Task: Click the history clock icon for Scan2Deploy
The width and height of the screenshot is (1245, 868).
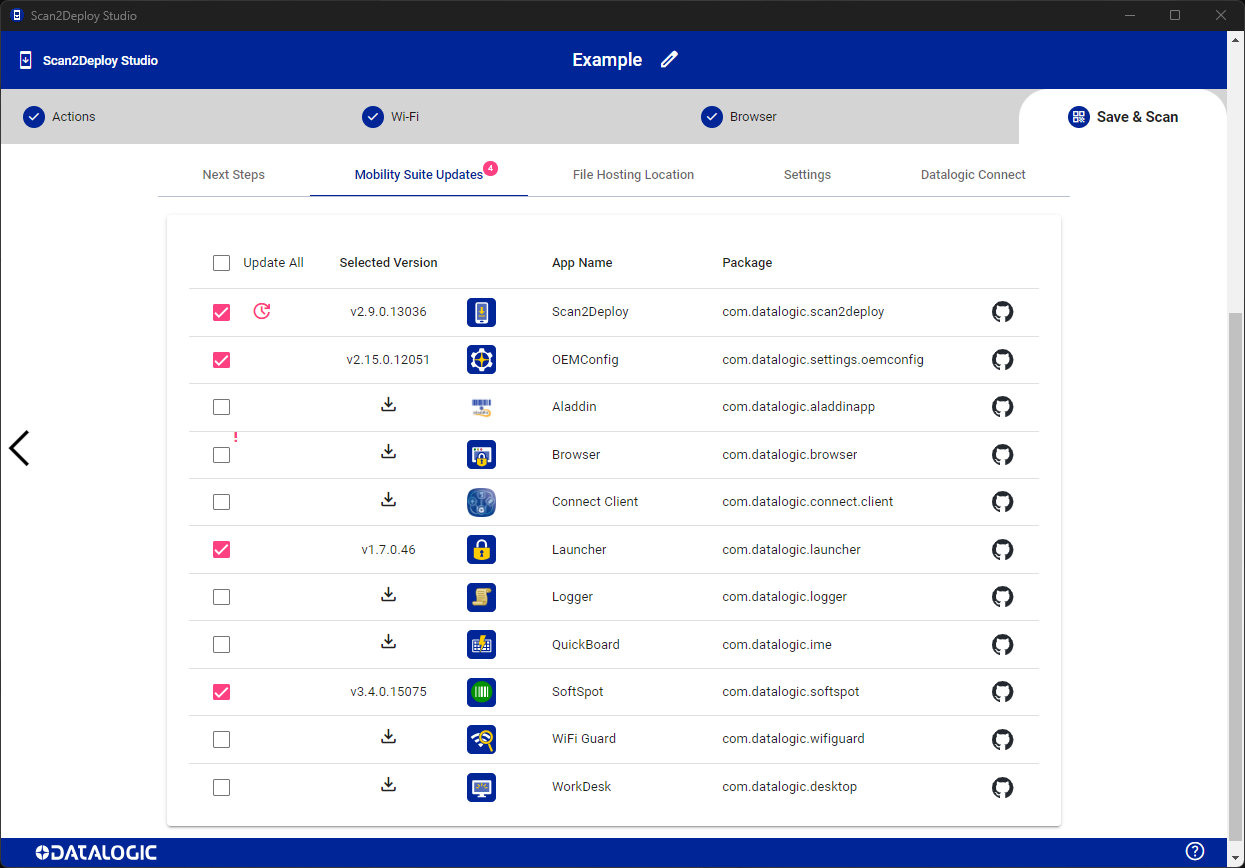Action: click(262, 311)
